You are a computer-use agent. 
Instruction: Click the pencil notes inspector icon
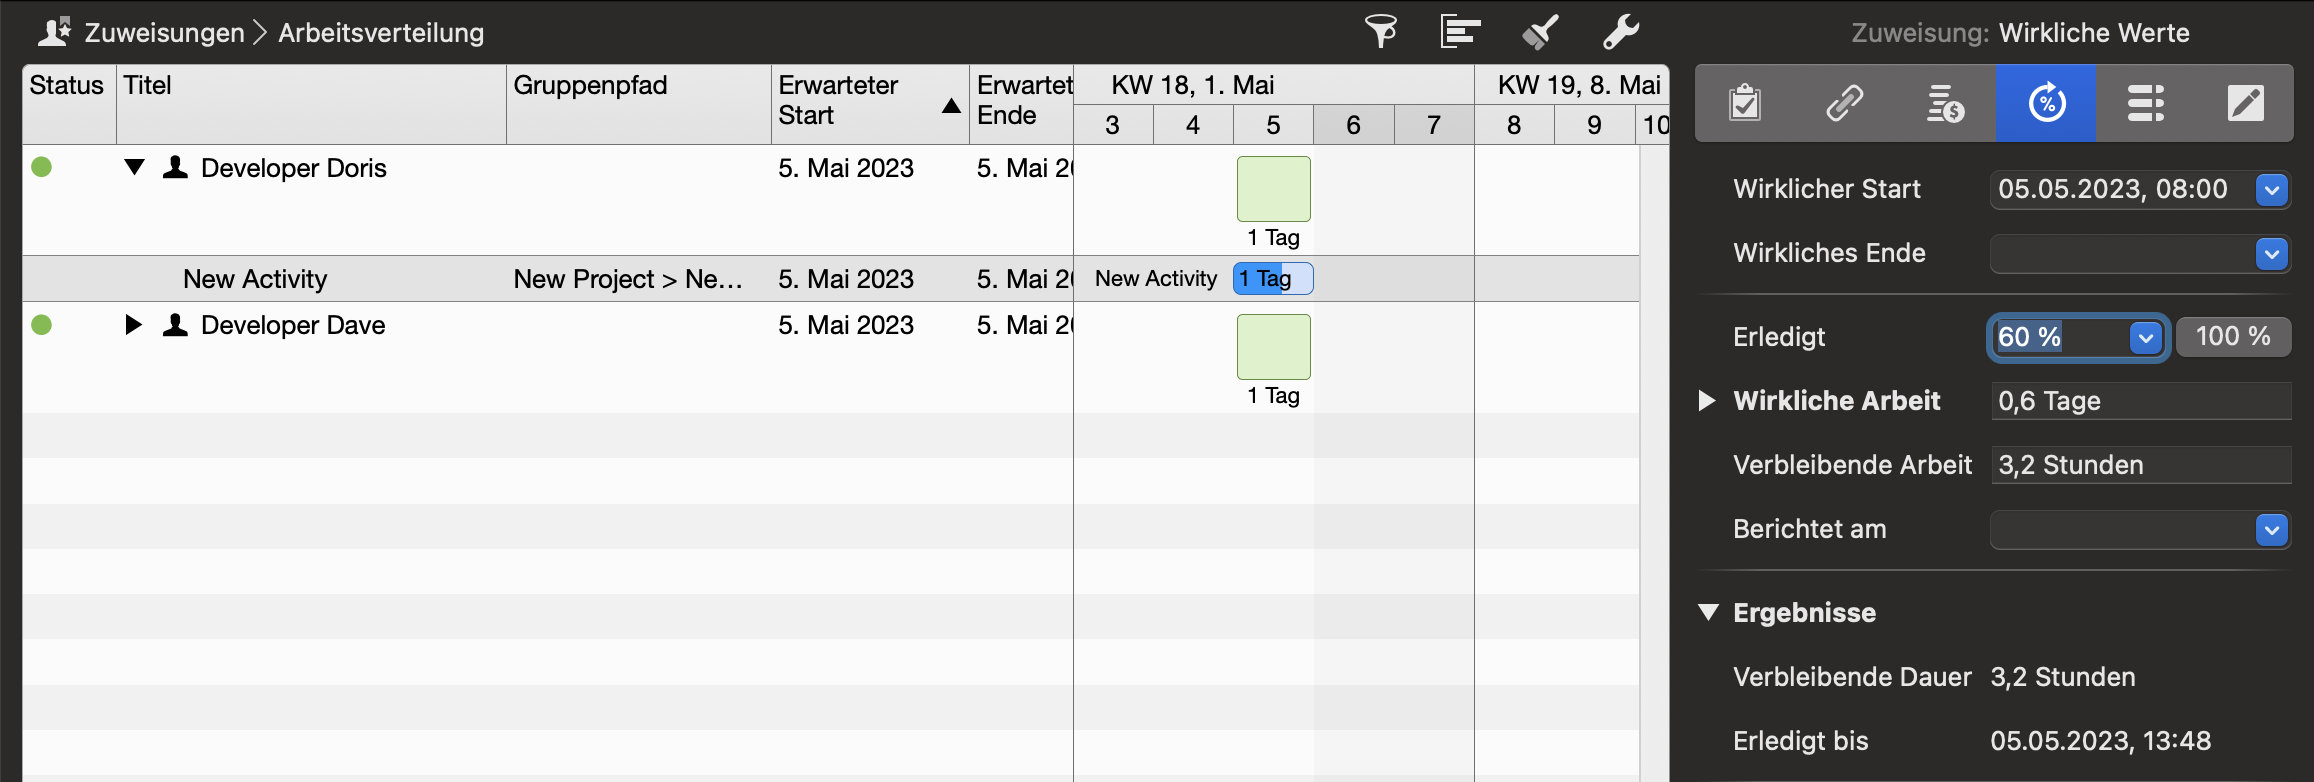click(x=2246, y=103)
